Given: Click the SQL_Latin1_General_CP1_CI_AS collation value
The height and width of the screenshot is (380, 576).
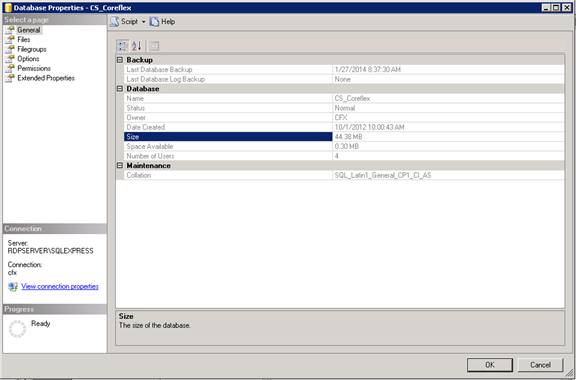Looking at the screenshot, I should click(383, 175).
